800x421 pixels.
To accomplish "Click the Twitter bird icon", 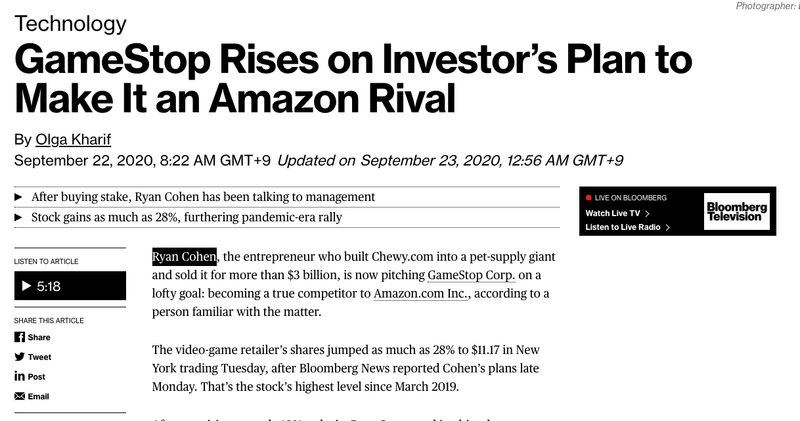I will 19,357.
